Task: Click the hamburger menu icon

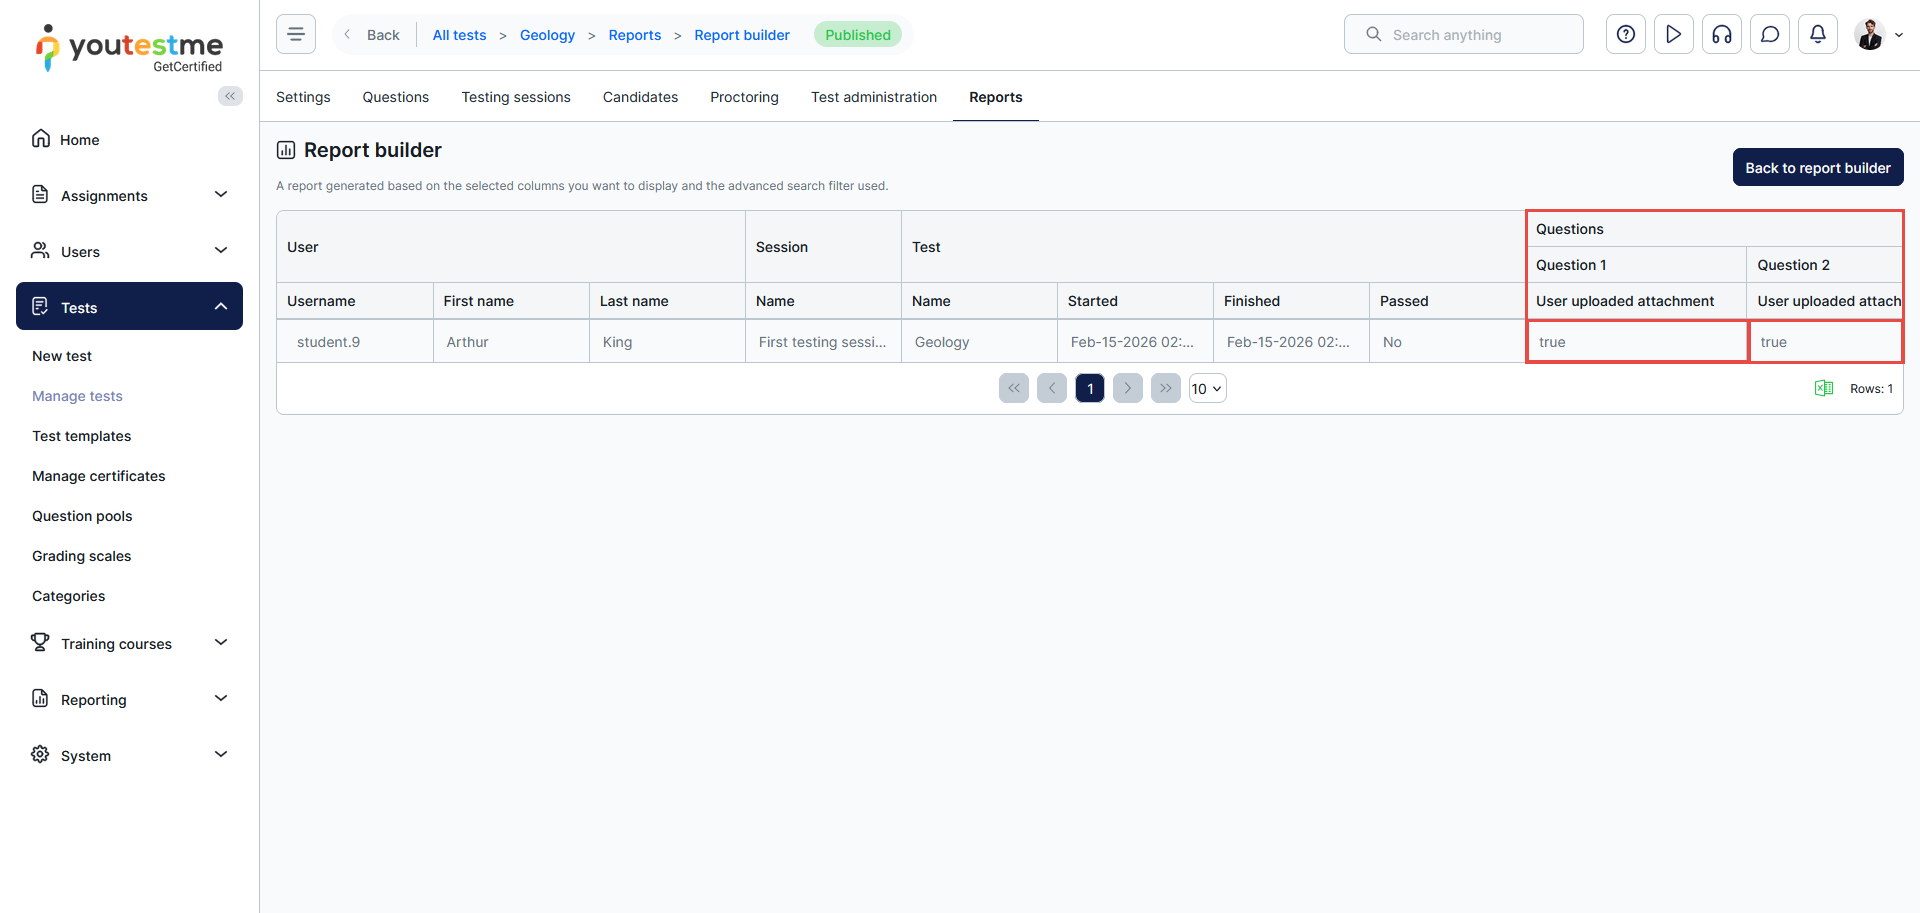Action: (x=296, y=34)
